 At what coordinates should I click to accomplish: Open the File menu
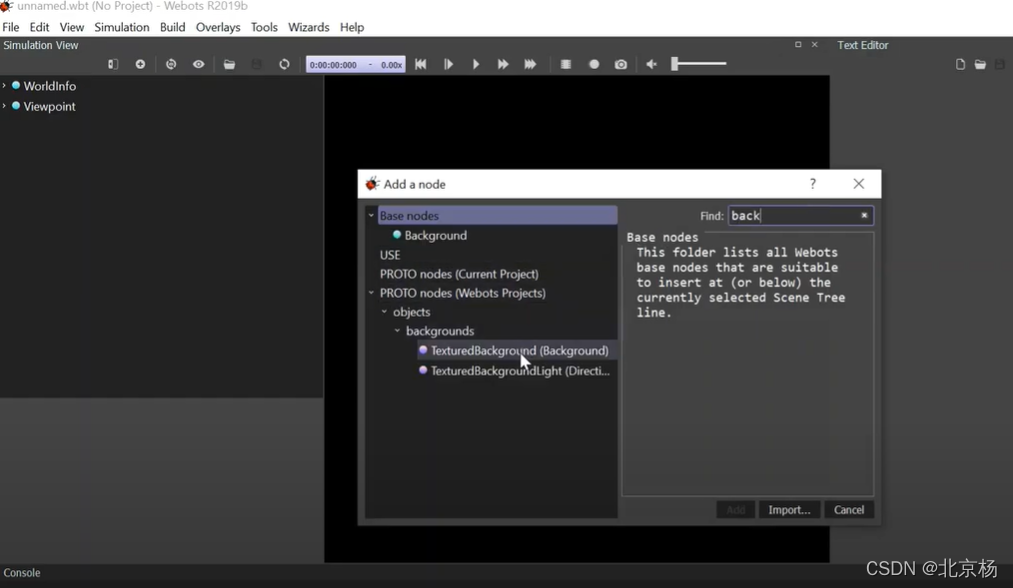tap(10, 27)
